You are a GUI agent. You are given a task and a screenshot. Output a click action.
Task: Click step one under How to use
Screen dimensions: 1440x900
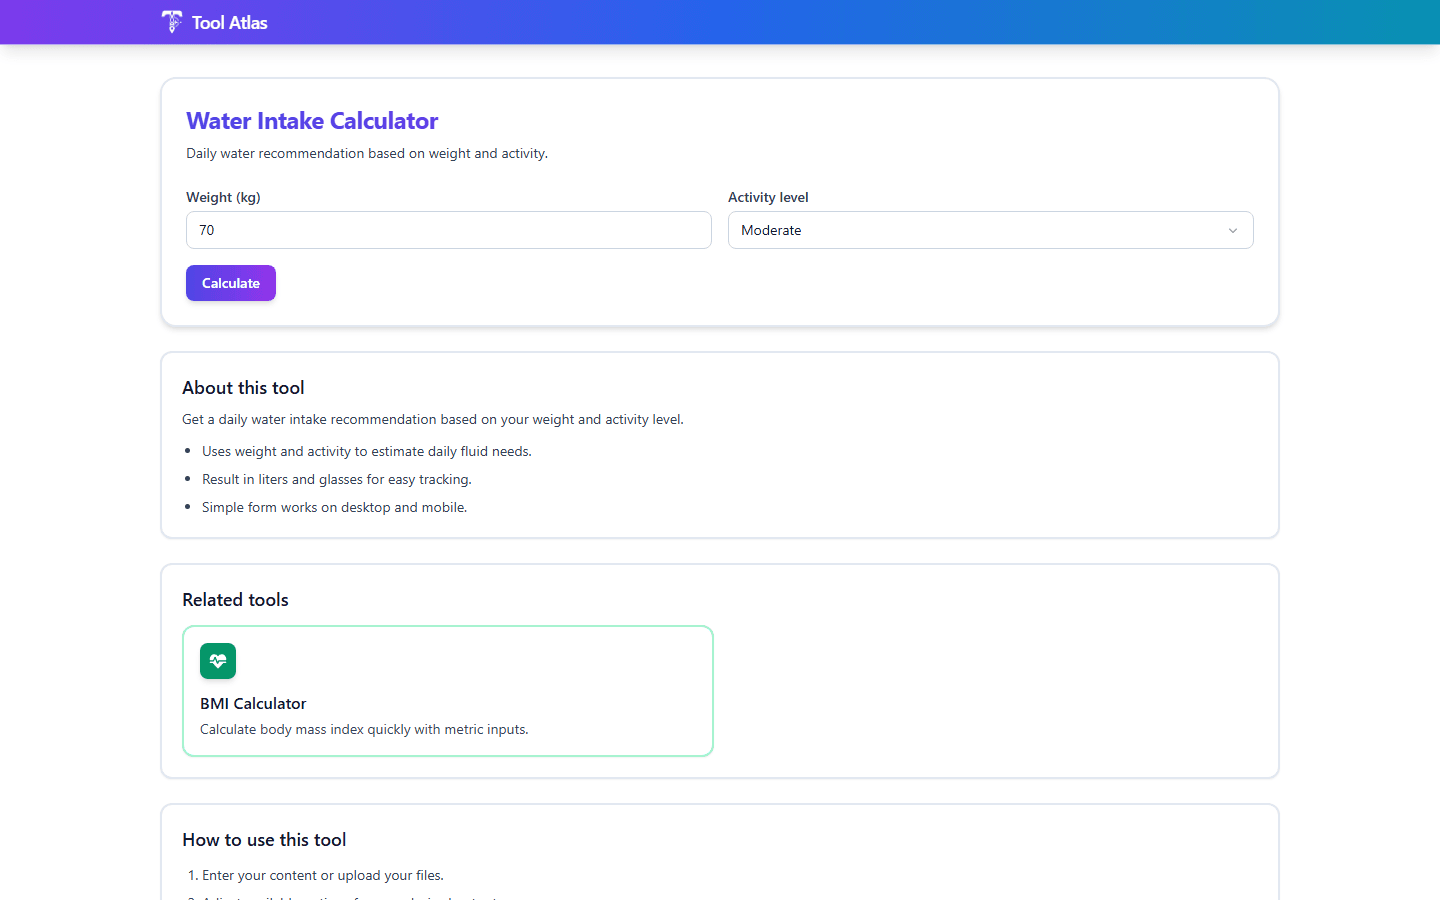(x=322, y=874)
